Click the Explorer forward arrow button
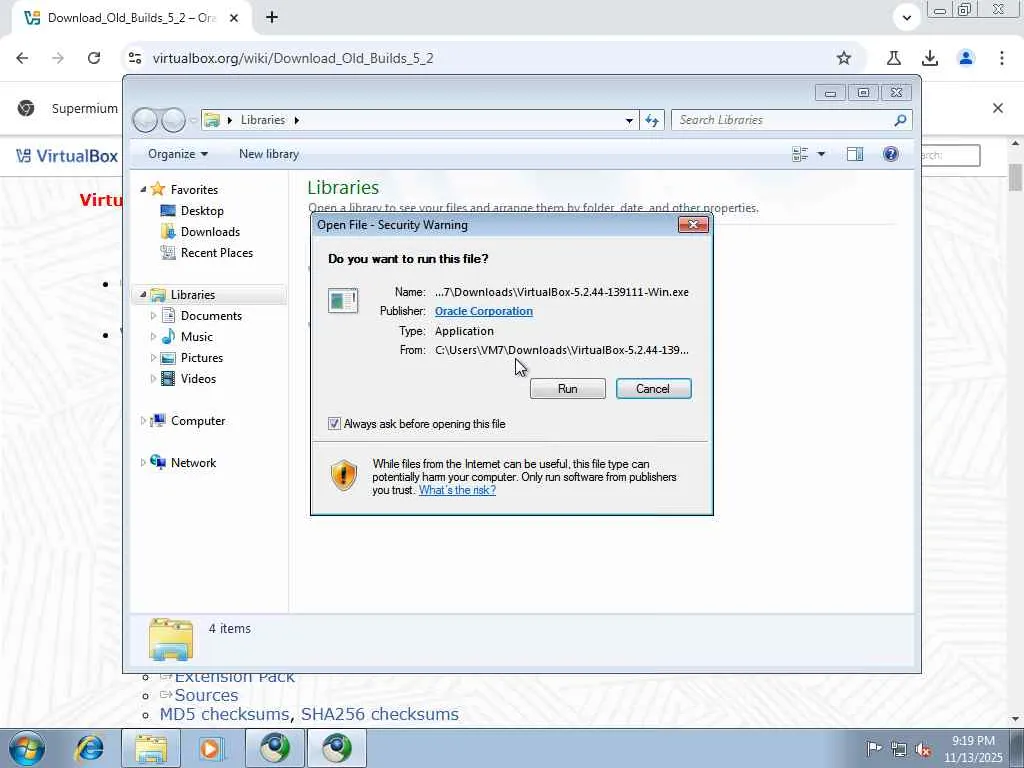This screenshot has height=768, width=1024. pyautogui.click(x=173, y=120)
